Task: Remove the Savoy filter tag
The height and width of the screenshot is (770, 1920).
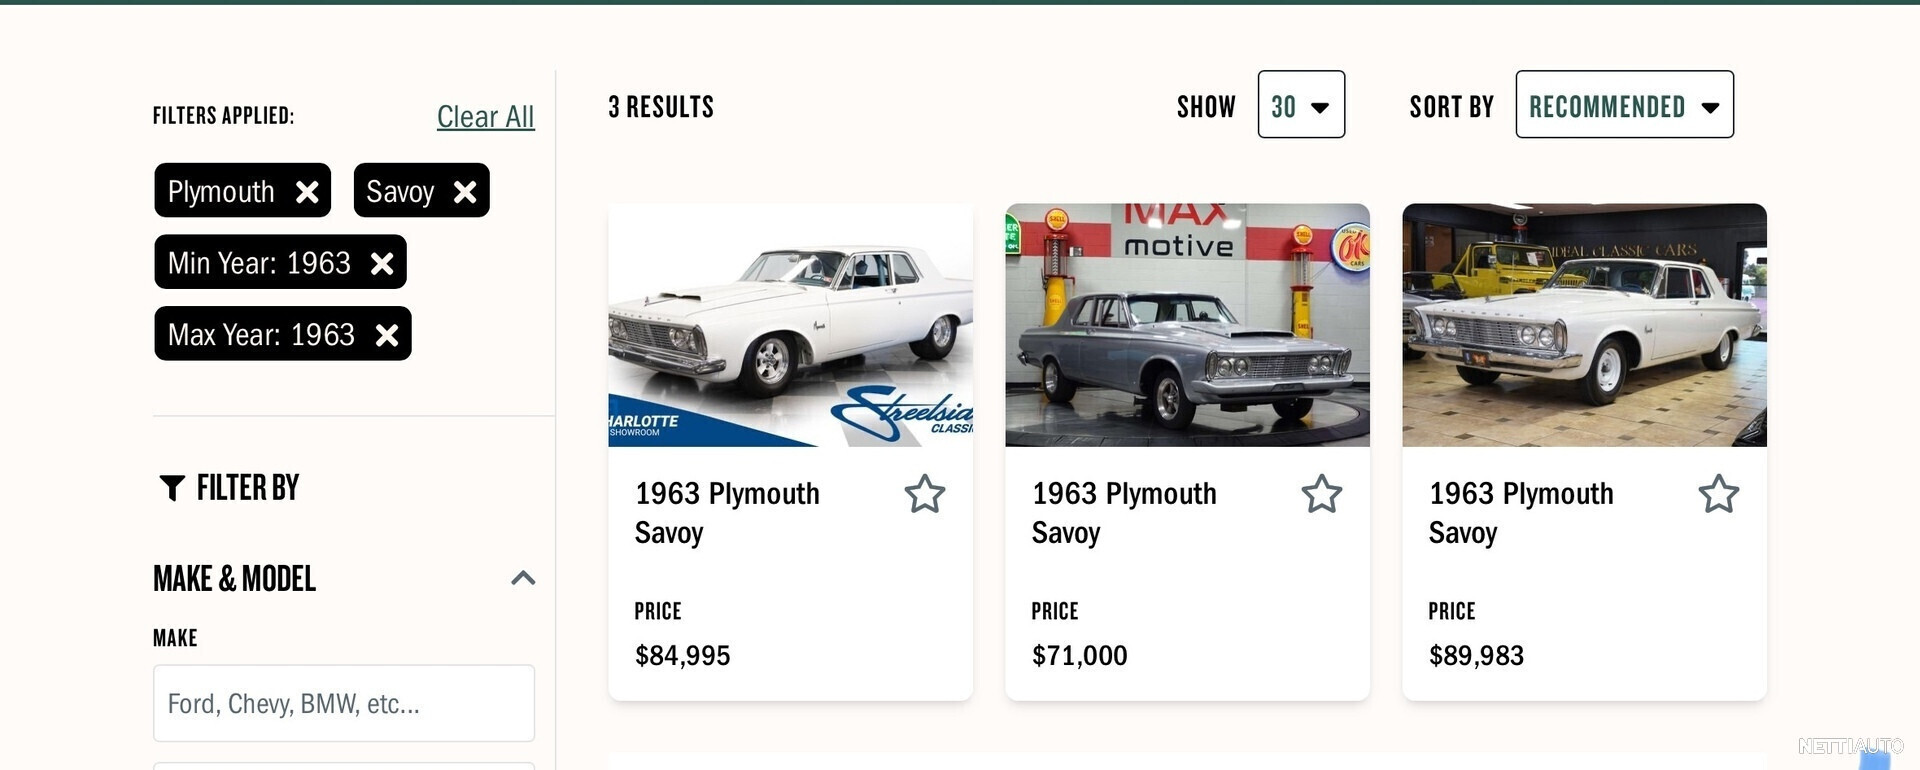Action: (465, 191)
